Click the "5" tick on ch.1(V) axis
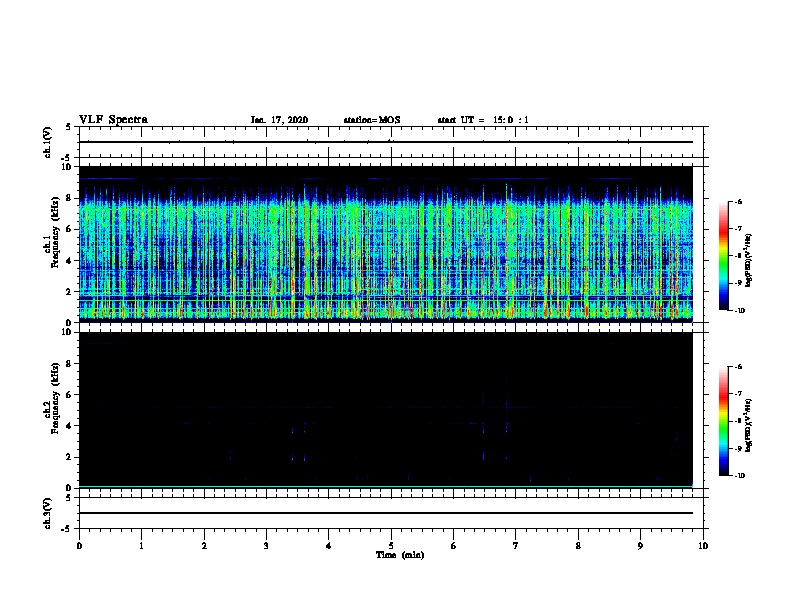Viewport: 792px width, 612px height. pos(69,127)
